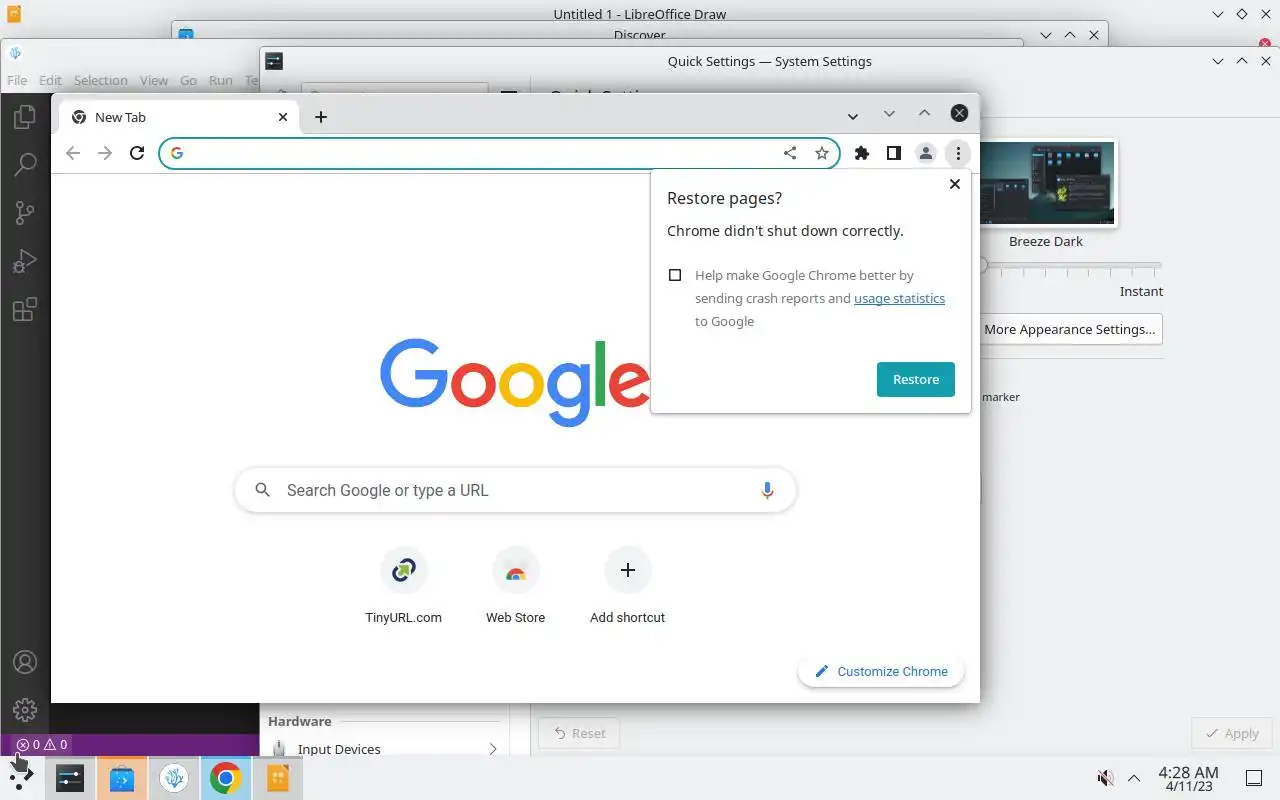Screen dimensions: 1280x800
Task: Reload the current Chrome page
Action: coord(137,153)
